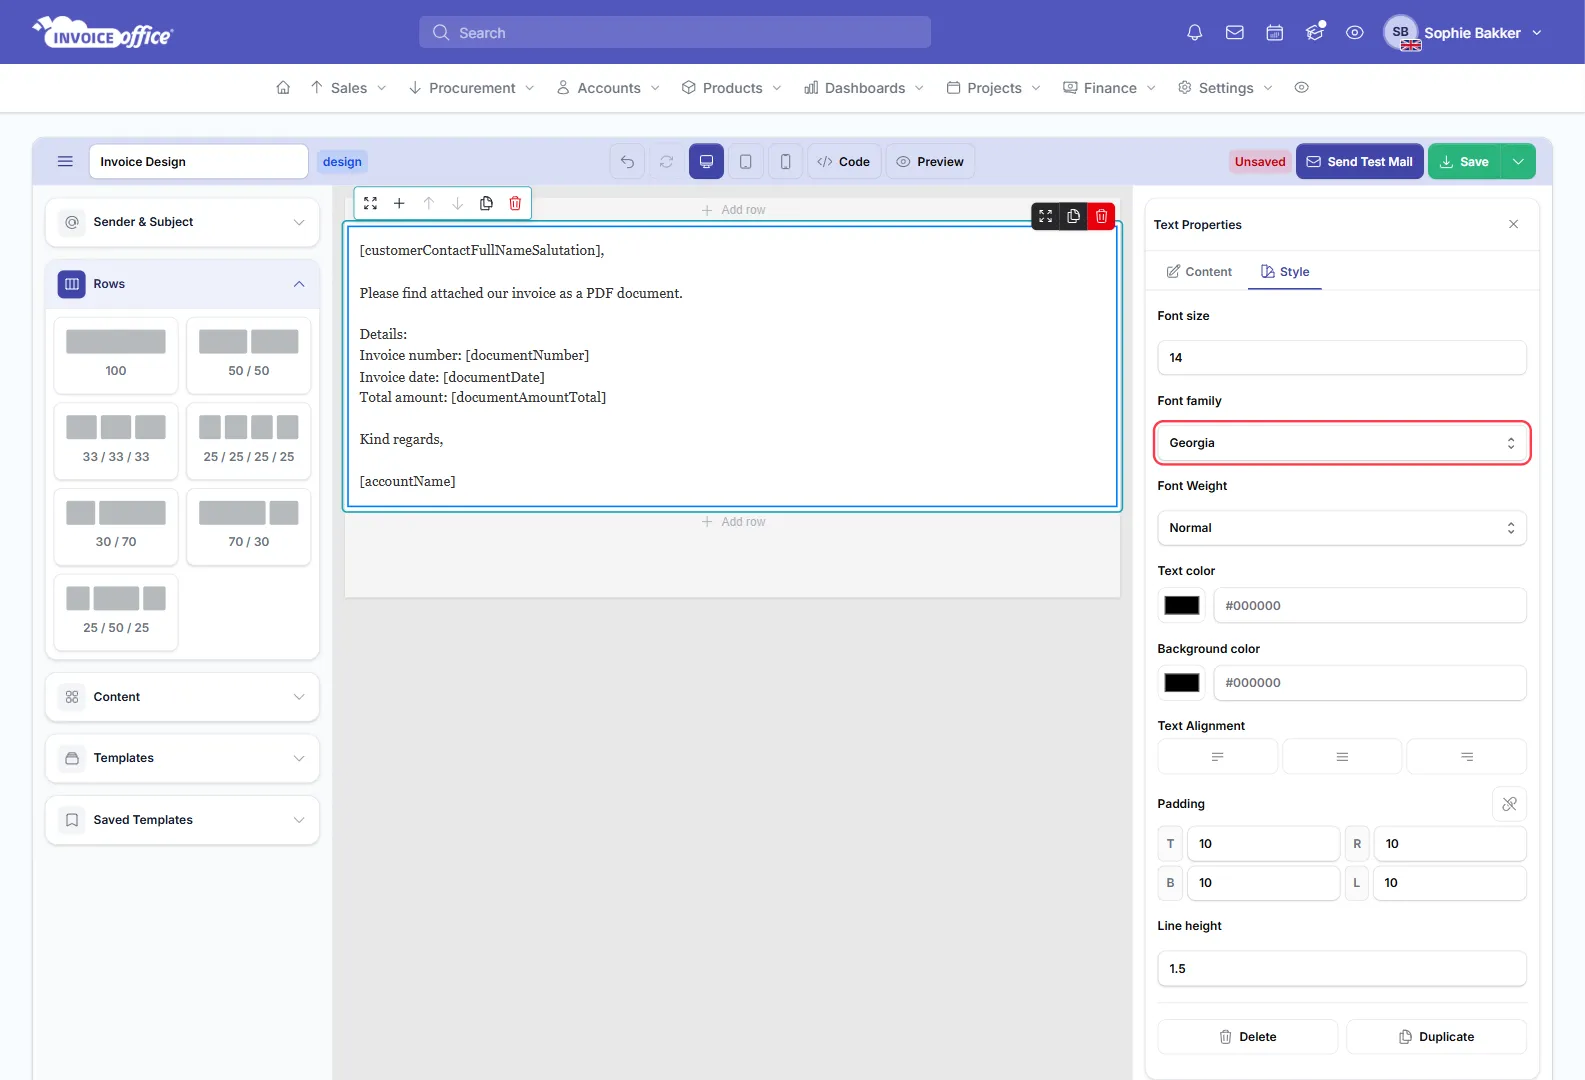
Task: Move the row down with the arrow
Action: click(x=458, y=203)
